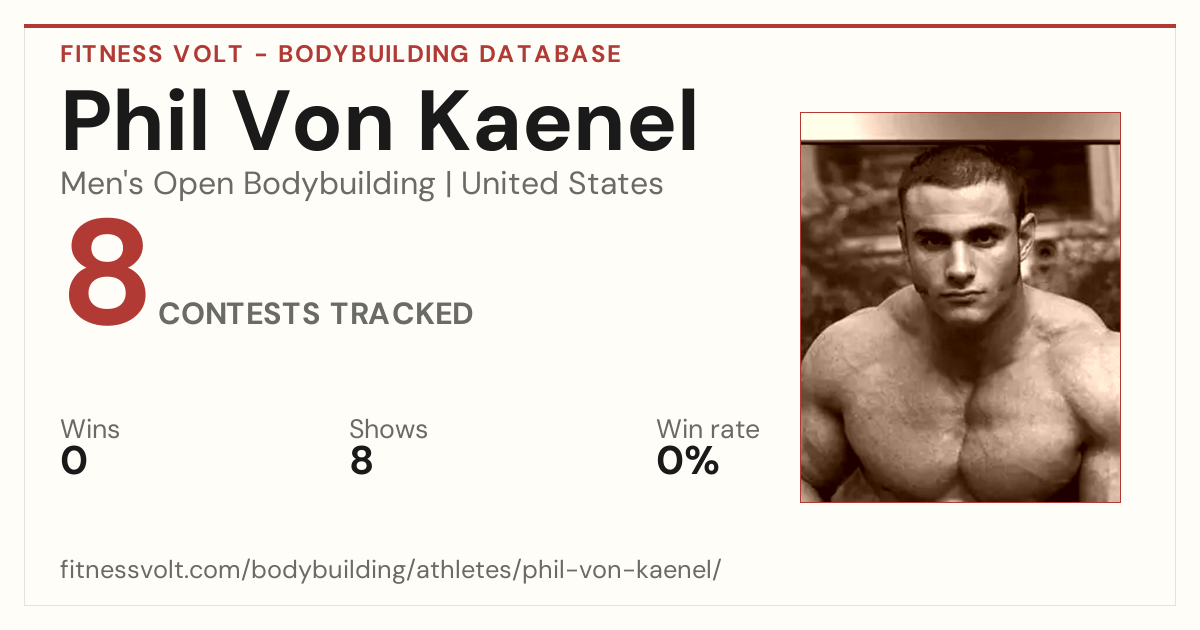Image resolution: width=1200 pixels, height=630 pixels.
Task: Open the fitnessvolt.com athlete profile URL
Action: (391, 570)
